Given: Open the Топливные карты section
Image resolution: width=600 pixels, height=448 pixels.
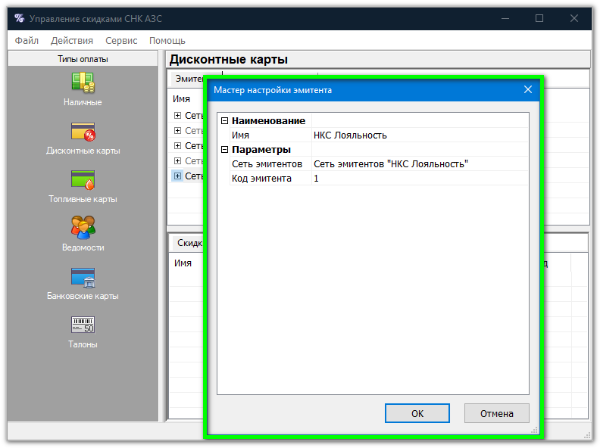Looking at the screenshot, I should tap(82, 182).
